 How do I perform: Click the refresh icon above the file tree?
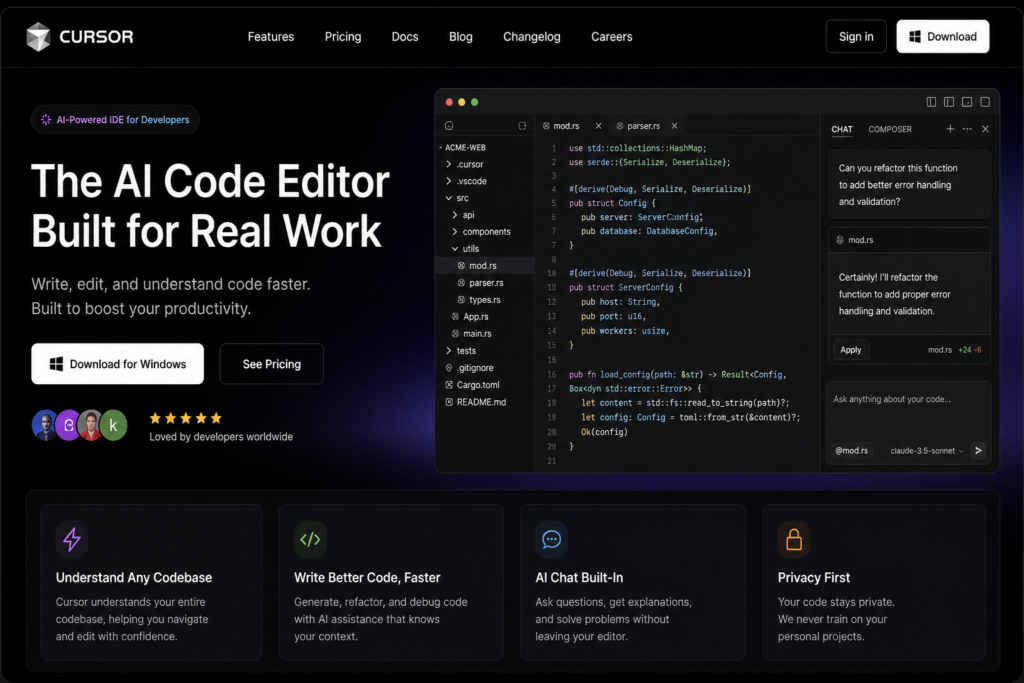522,126
